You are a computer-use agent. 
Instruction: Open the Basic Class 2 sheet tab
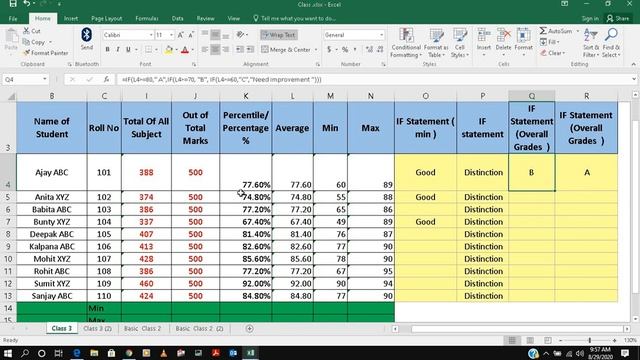click(142, 329)
